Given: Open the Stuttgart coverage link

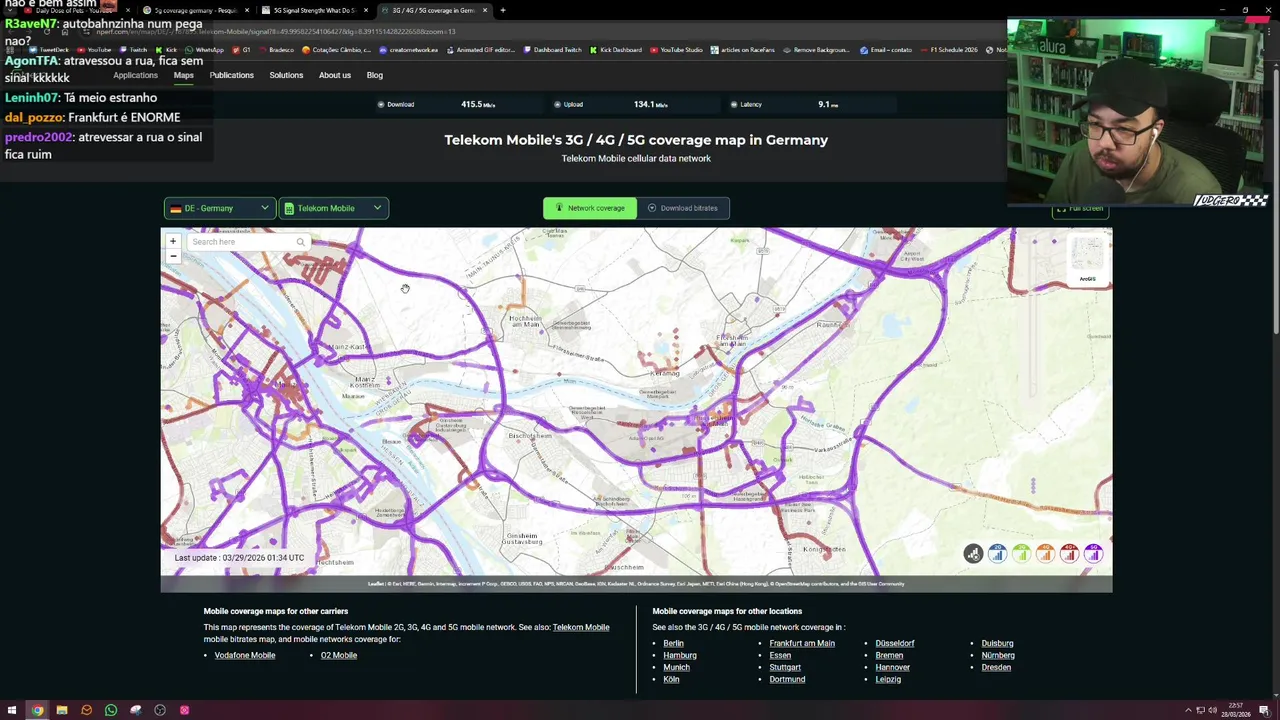Looking at the screenshot, I should (x=785, y=667).
